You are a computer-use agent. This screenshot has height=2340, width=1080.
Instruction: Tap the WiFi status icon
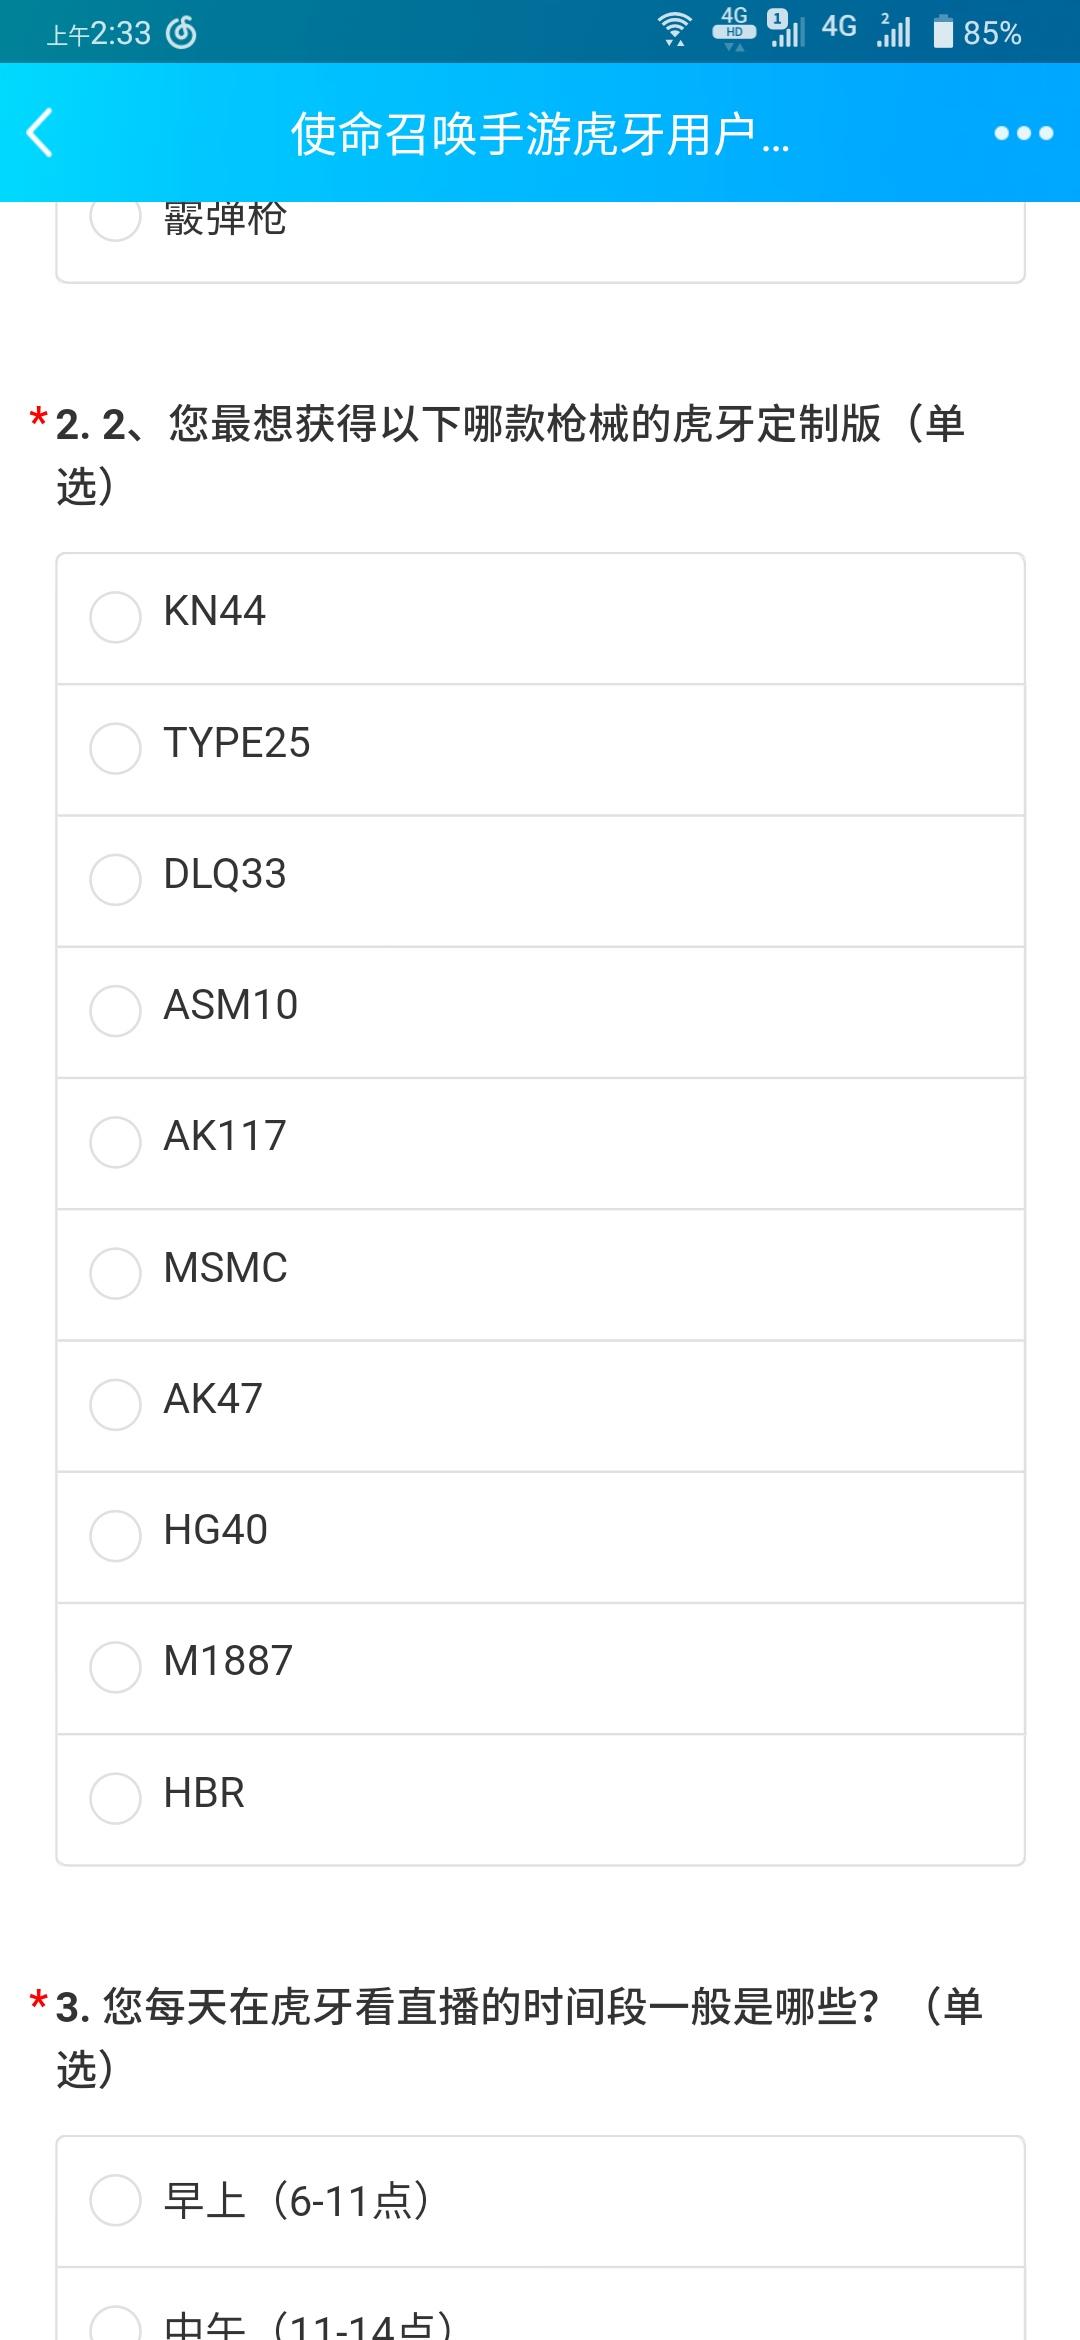(676, 30)
